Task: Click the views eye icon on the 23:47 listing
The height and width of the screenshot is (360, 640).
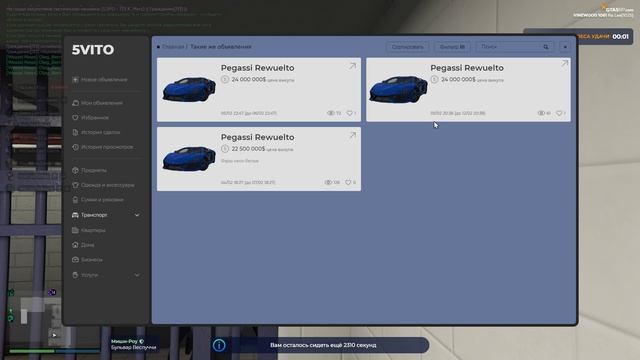Action: [331, 113]
